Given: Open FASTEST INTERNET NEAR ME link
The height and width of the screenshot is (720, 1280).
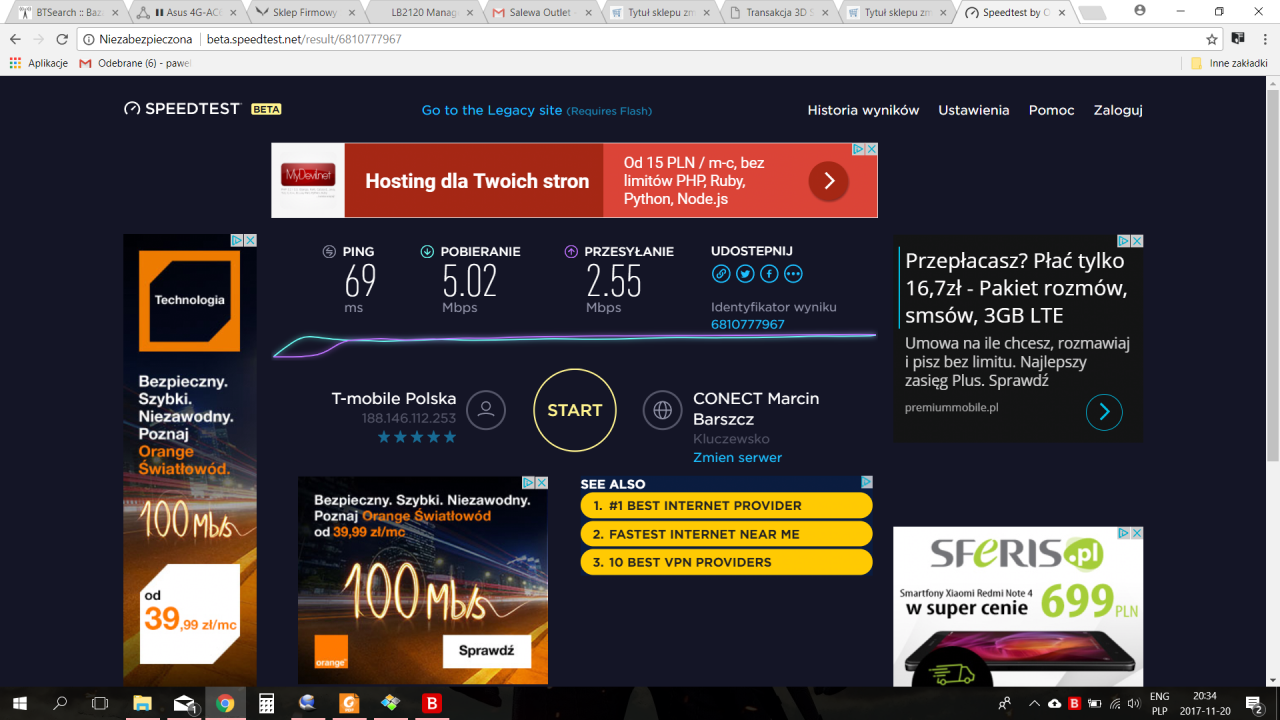Looking at the screenshot, I should pos(726,534).
